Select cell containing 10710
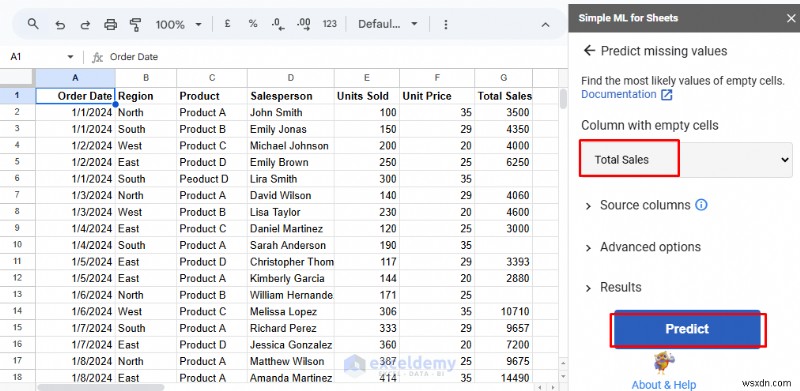Image resolution: width=800 pixels, height=391 pixels. pyautogui.click(x=504, y=311)
